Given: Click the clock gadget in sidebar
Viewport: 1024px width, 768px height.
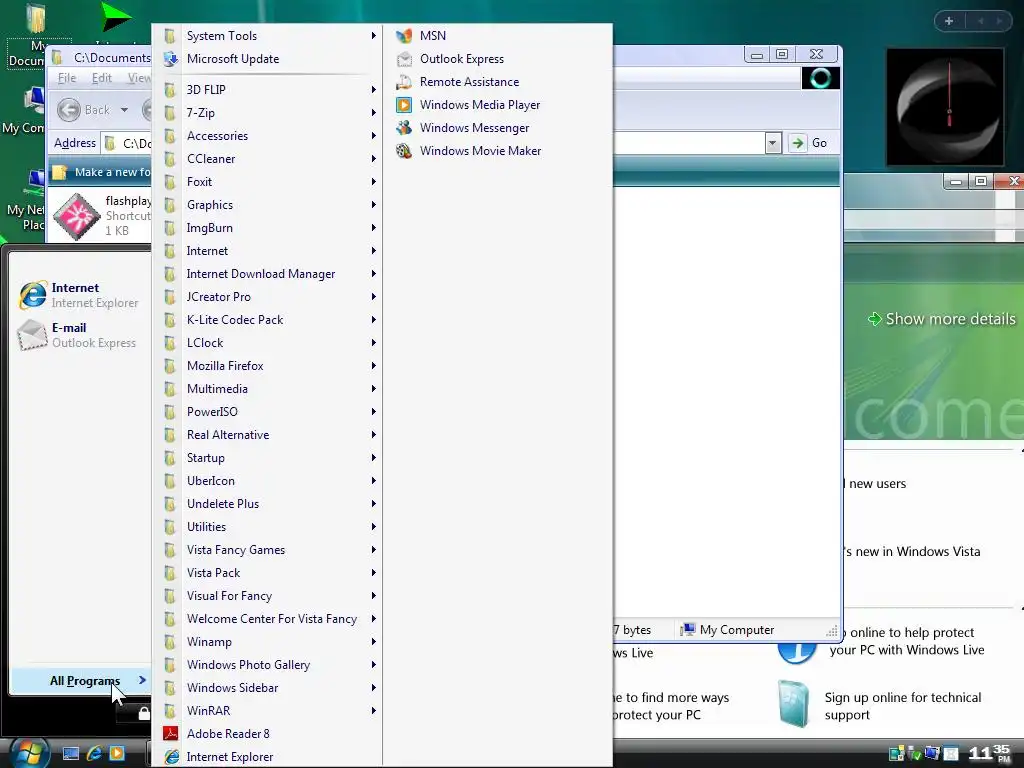Looking at the screenshot, I should pyautogui.click(x=945, y=106).
